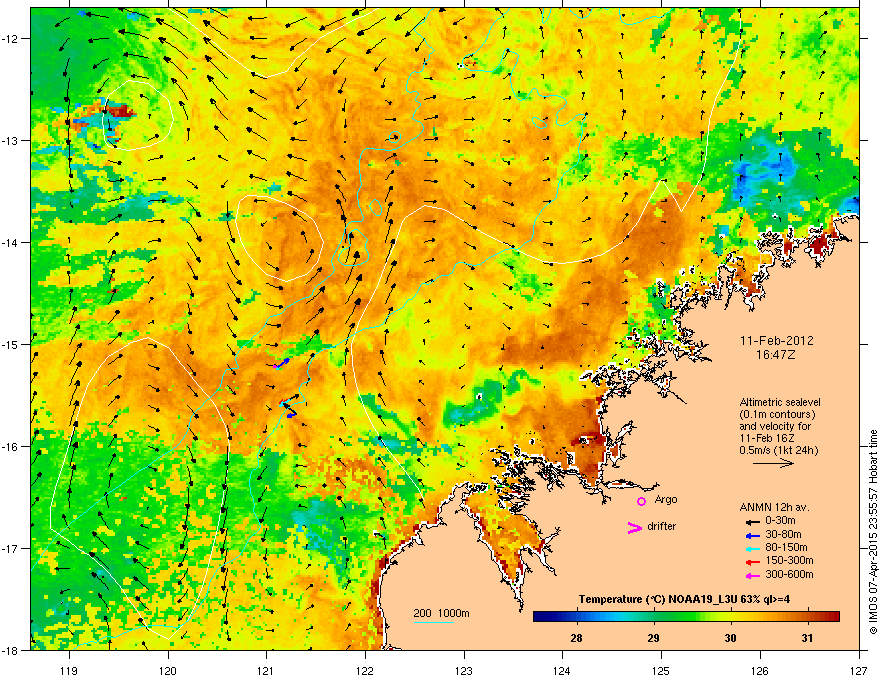Click latitude axis label -14
The image size is (880, 680).
(10, 242)
